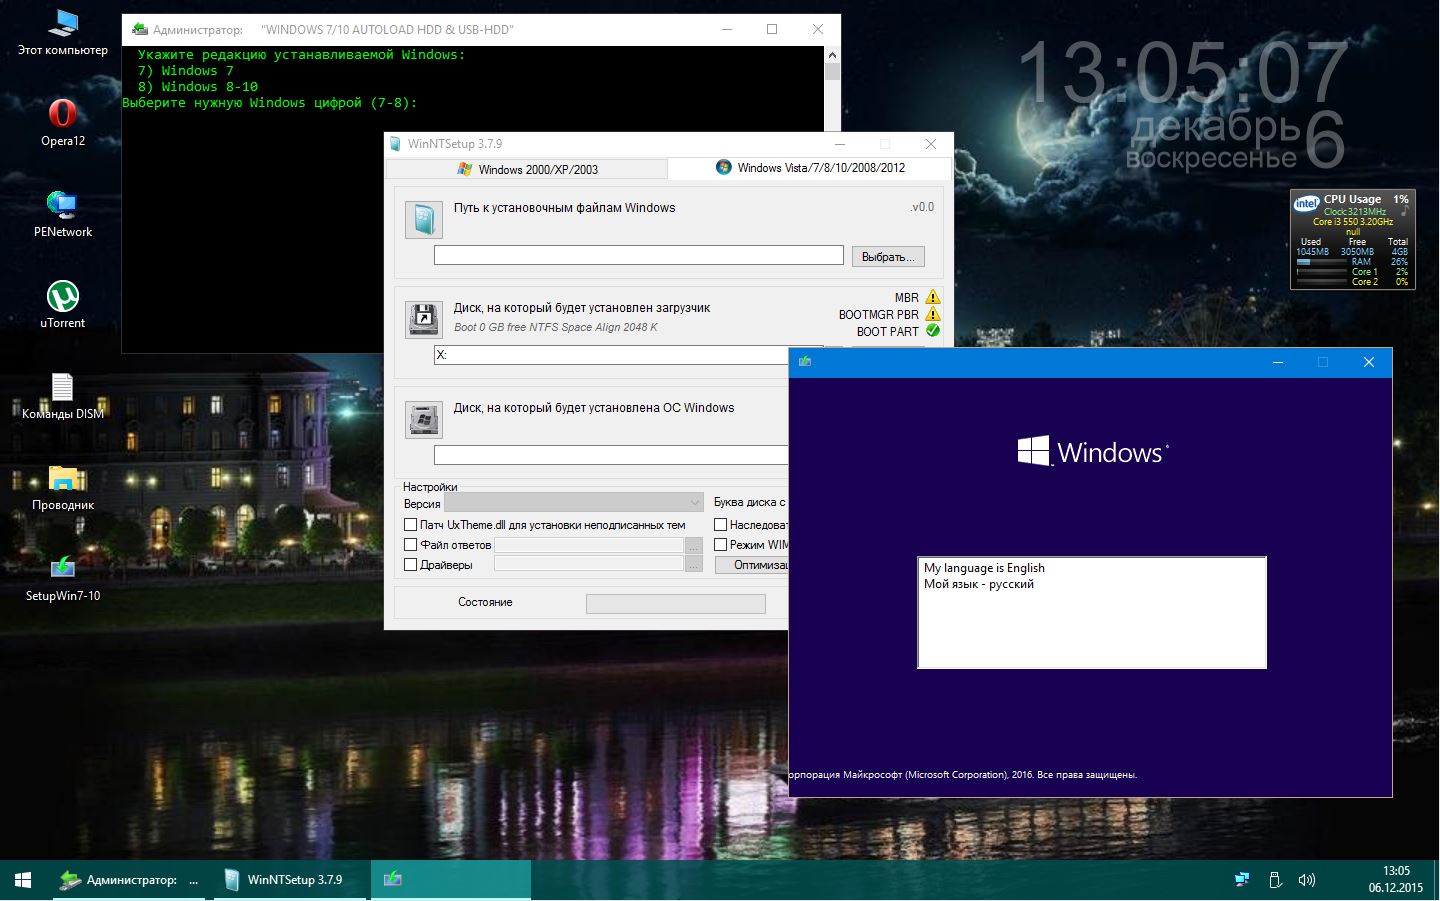Click browse button next to Файл ответов field
The image size is (1440, 901).
694,545
